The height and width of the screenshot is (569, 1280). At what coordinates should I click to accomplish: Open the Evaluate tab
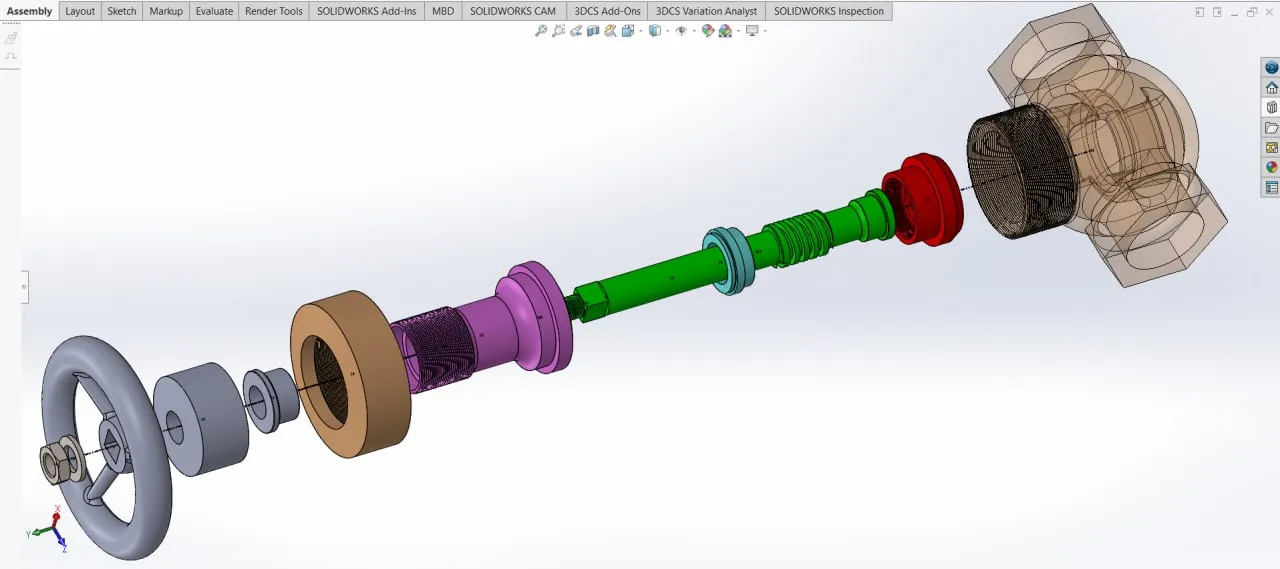(x=214, y=11)
